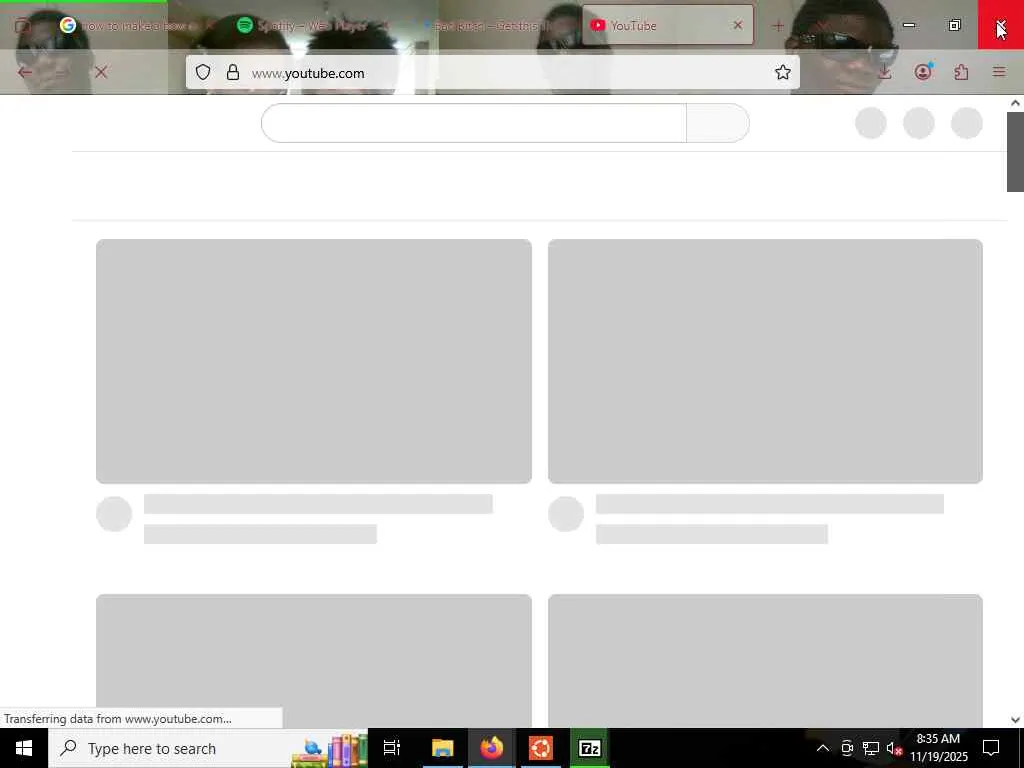
Task: Open the clock showing 8:35 AM
Action: [938, 748]
